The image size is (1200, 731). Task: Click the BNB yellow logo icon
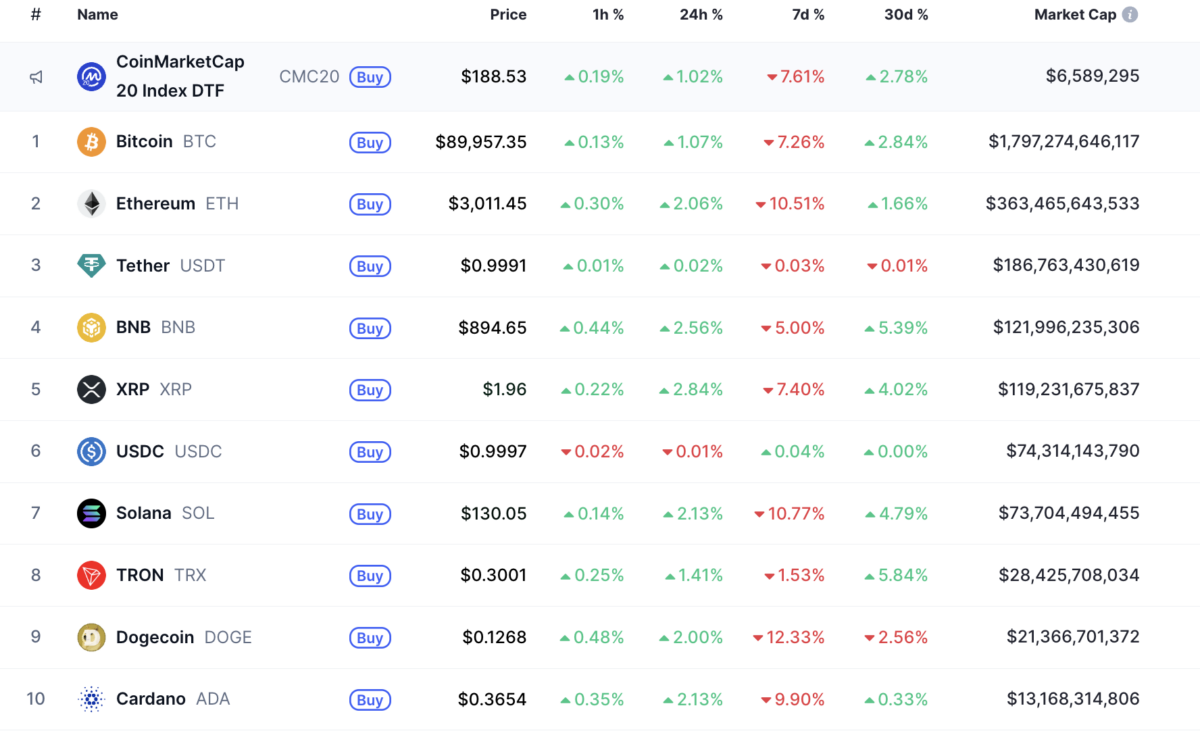click(x=91, y=328)
